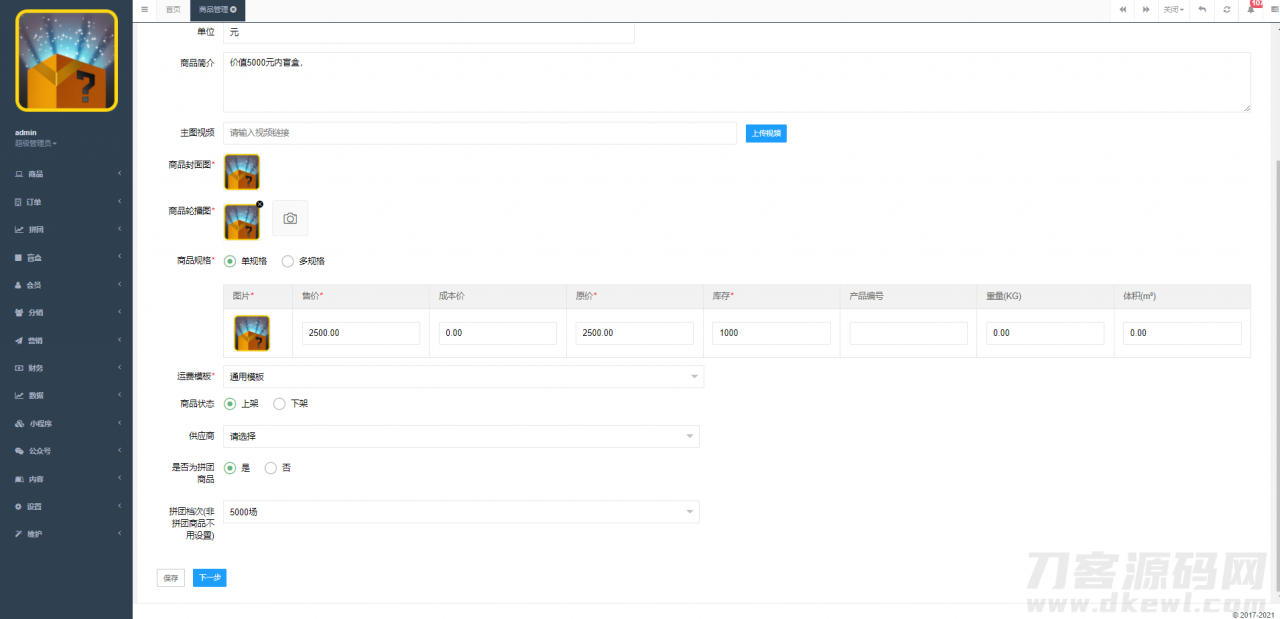Remove the carousel image with the X badge
Image resolution: width=1280 pixels, height=619 pixels.
pyautogui.click(x=260, y=204)
